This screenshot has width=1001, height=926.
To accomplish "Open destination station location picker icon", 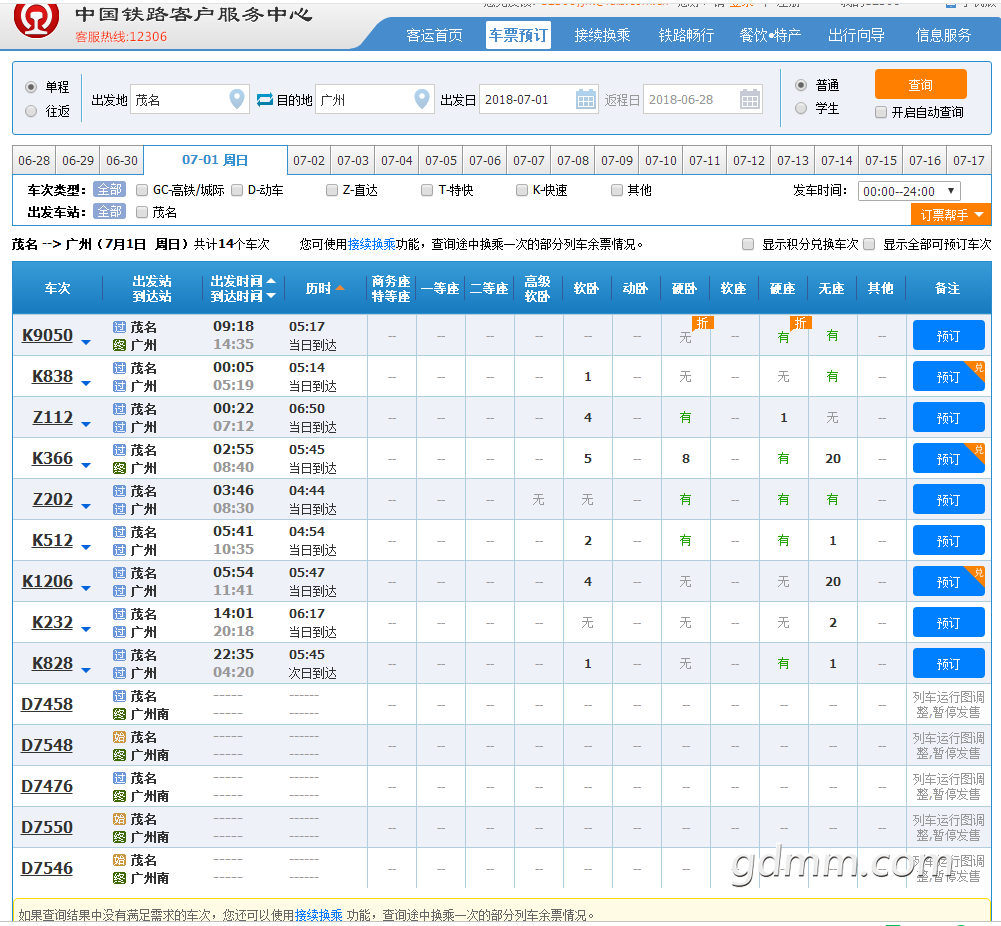I will pos(421,99).
